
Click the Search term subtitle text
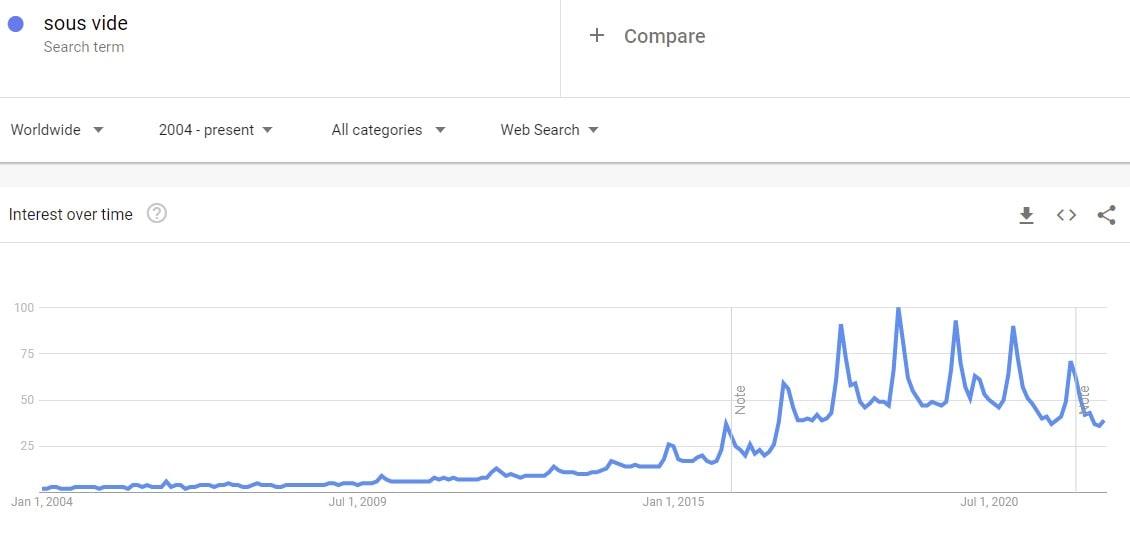(x=84, y=47)
